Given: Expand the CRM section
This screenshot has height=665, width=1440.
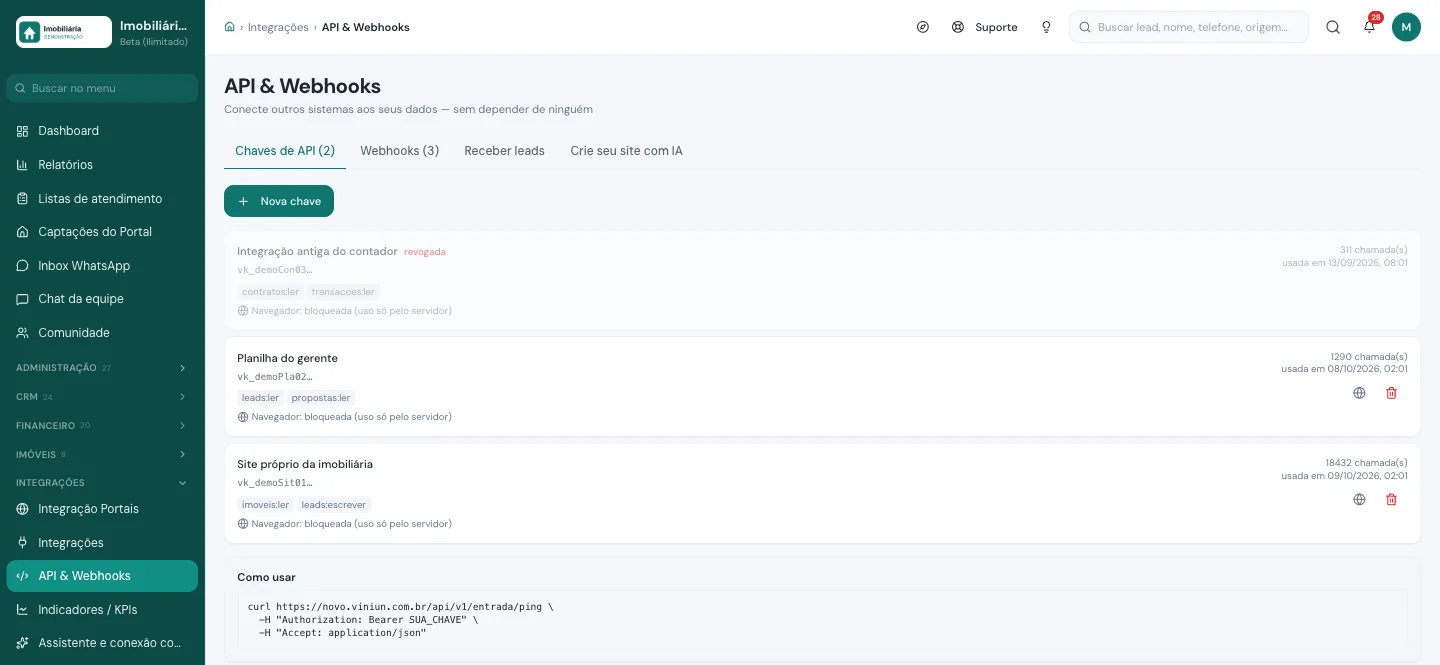Looking at the screenshot, I should click(102, 397).
